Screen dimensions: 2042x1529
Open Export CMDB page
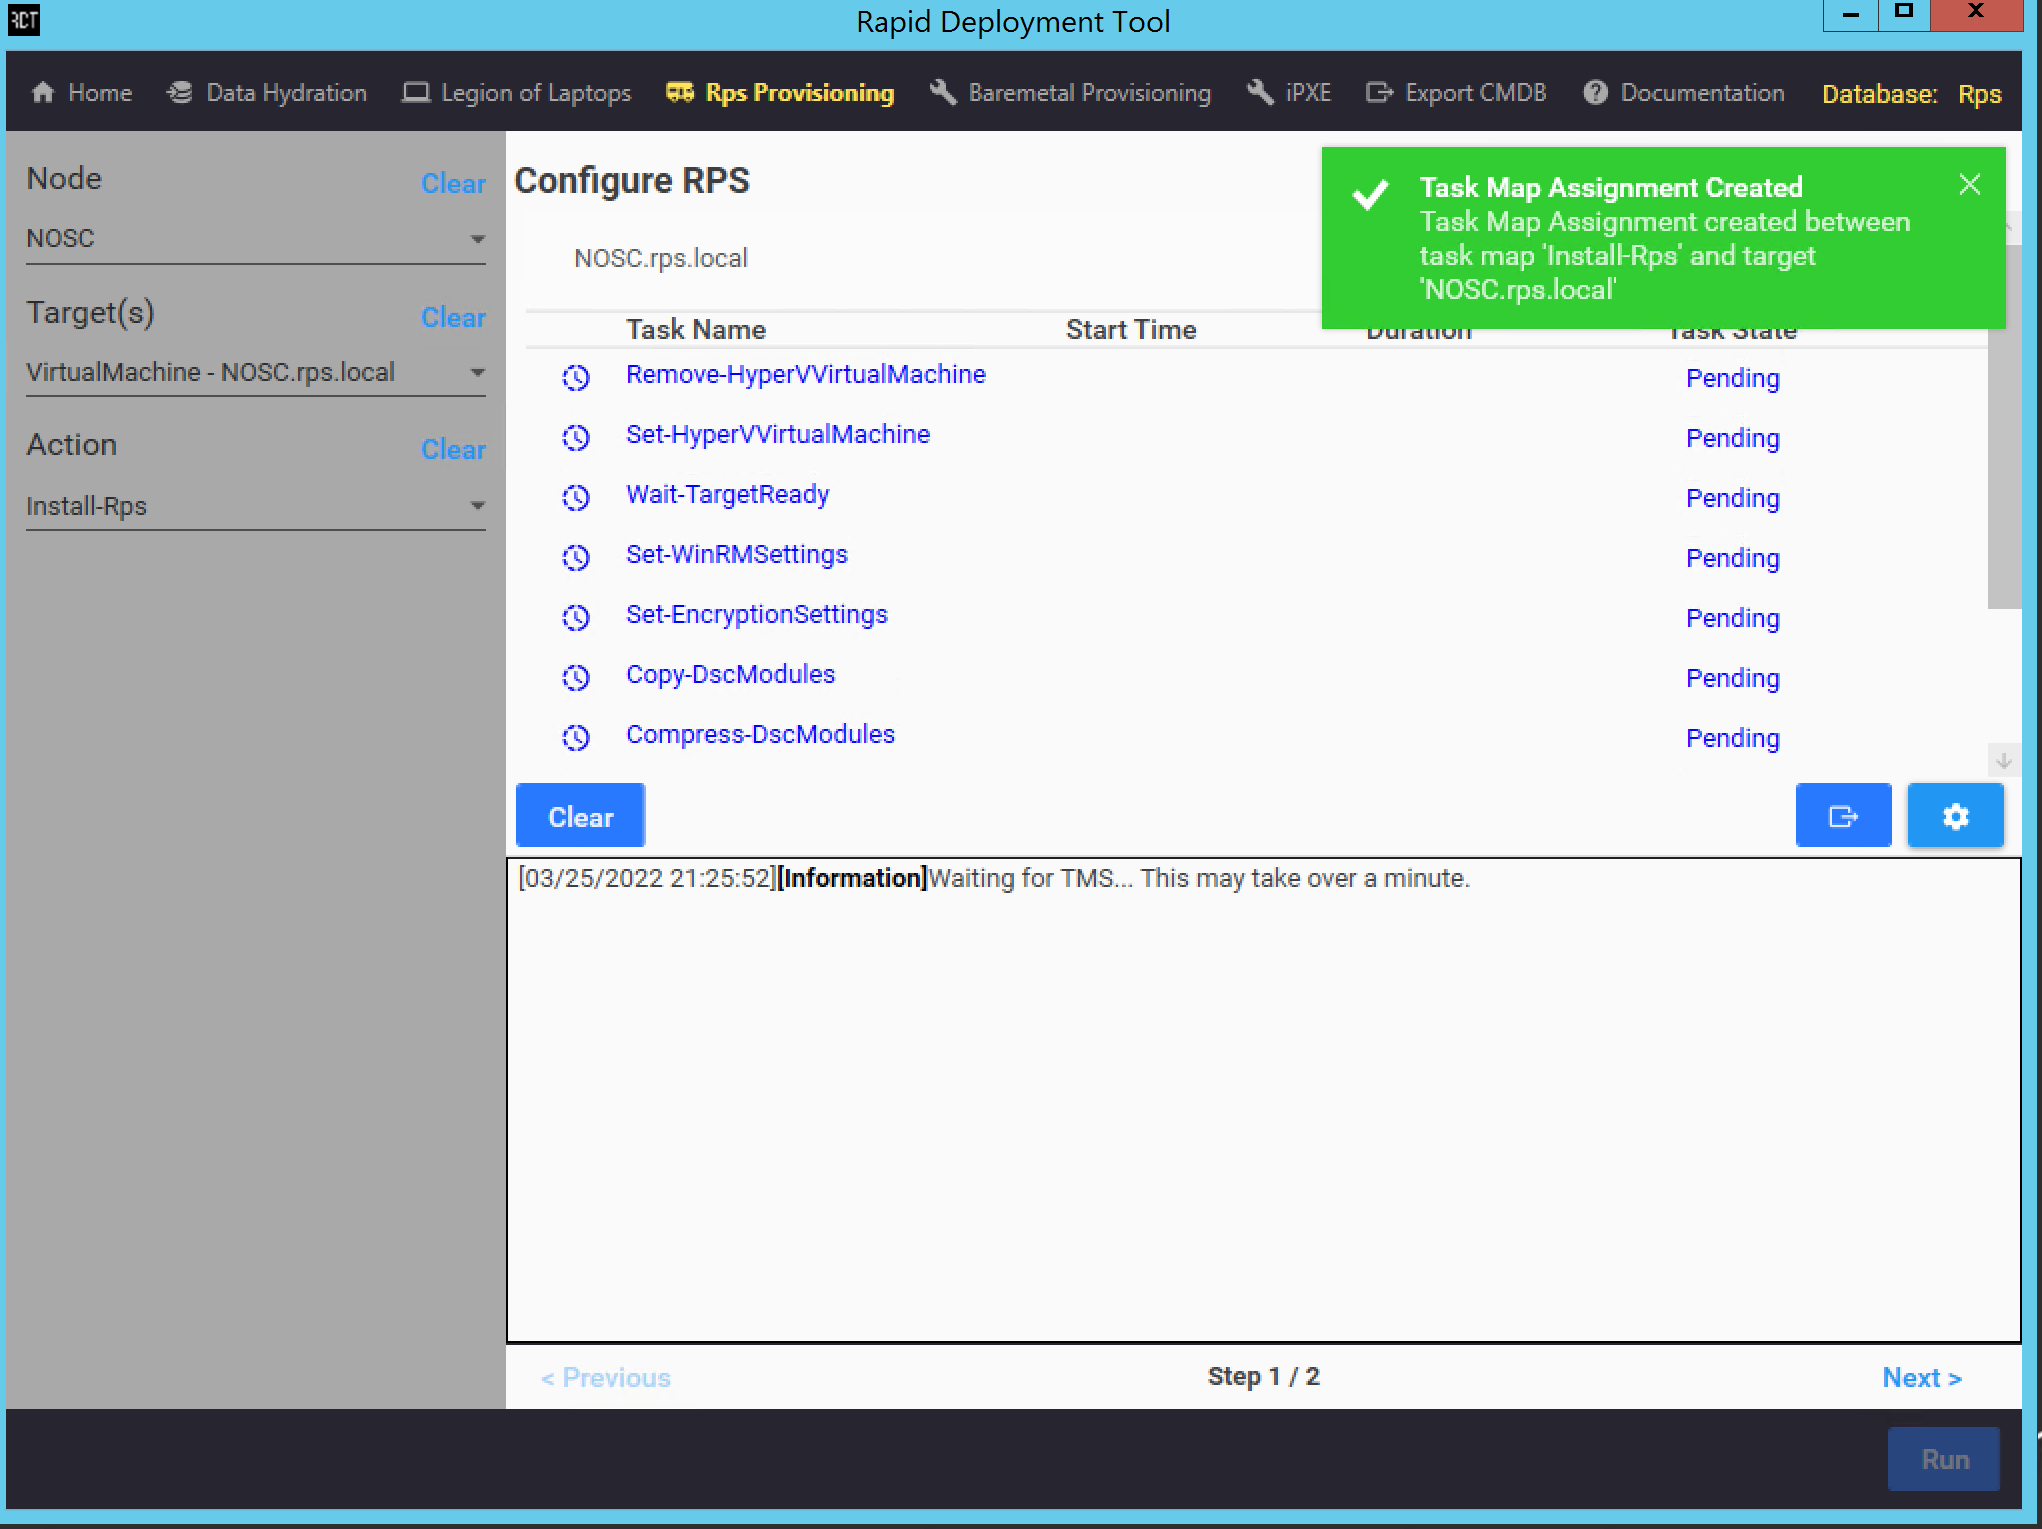1457,93
